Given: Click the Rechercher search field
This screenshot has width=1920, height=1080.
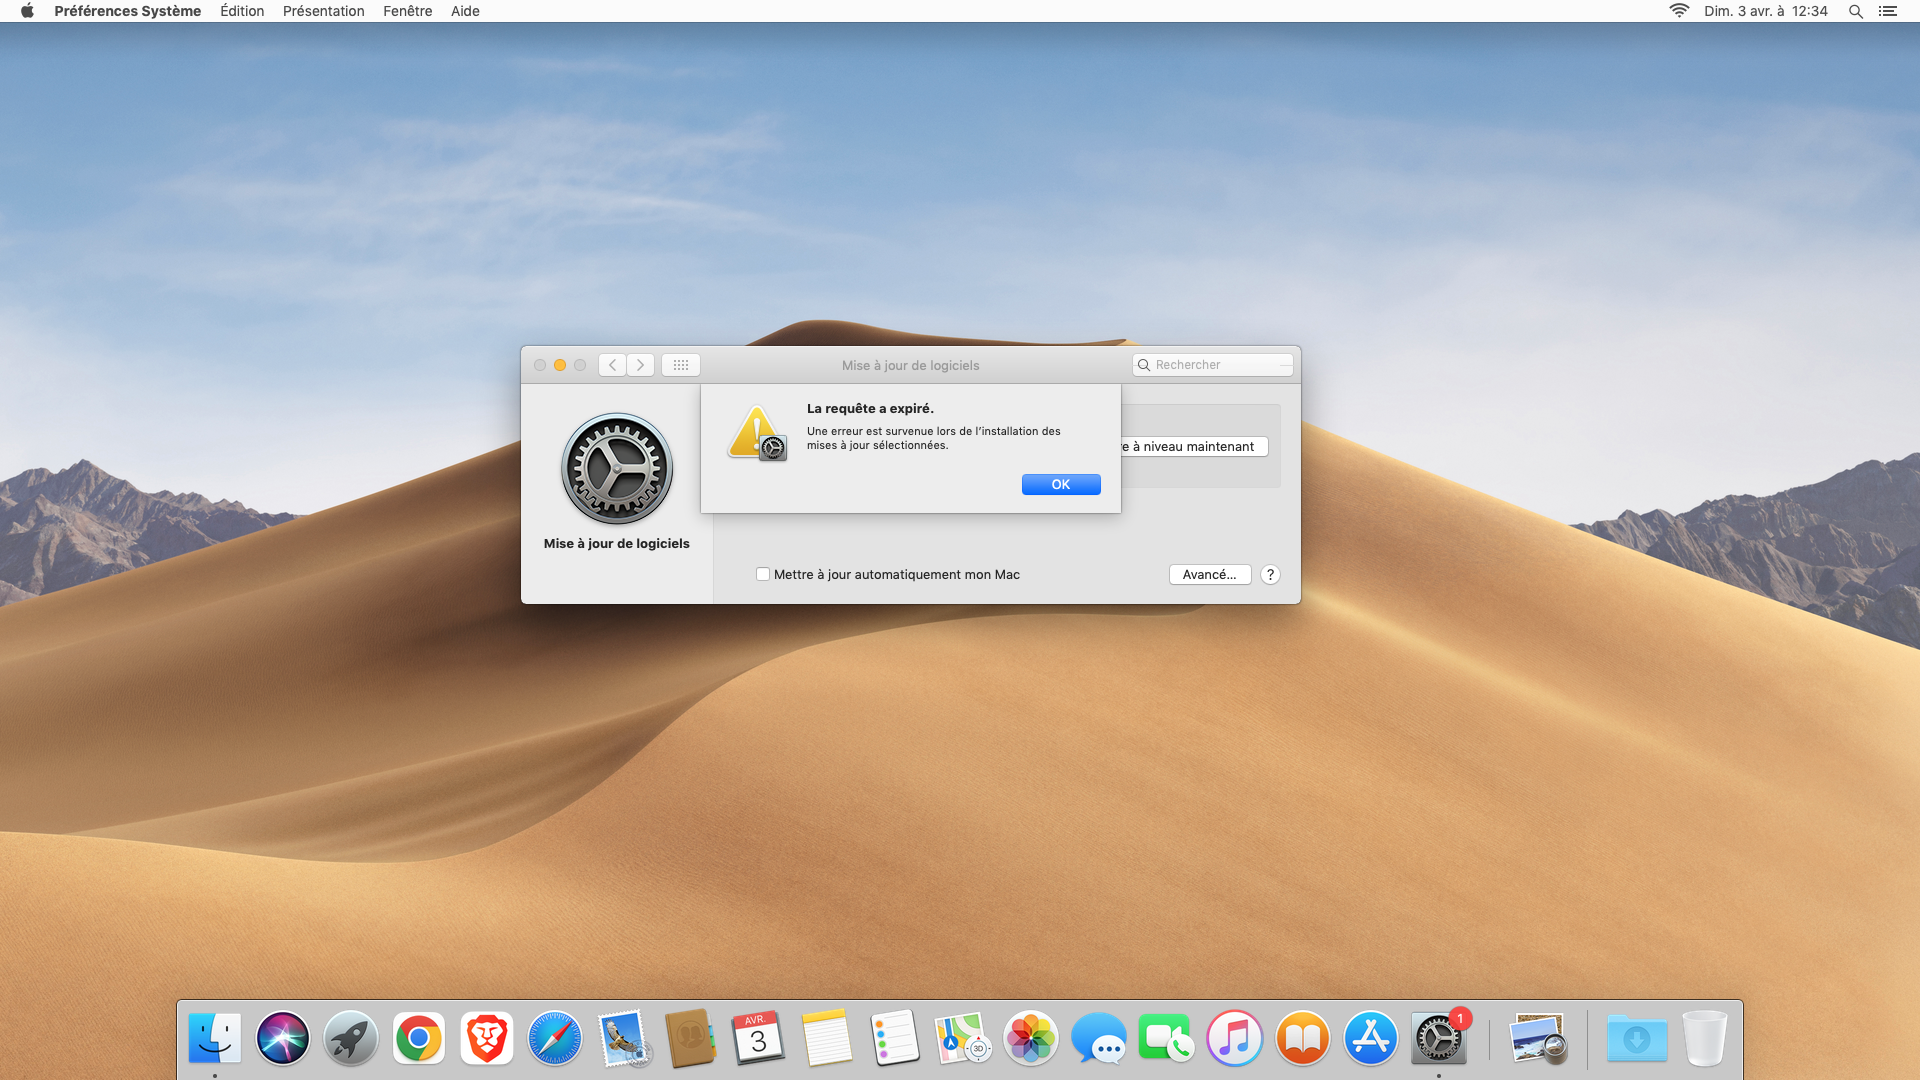Looking at the screenshot, I should (1213, 365).
